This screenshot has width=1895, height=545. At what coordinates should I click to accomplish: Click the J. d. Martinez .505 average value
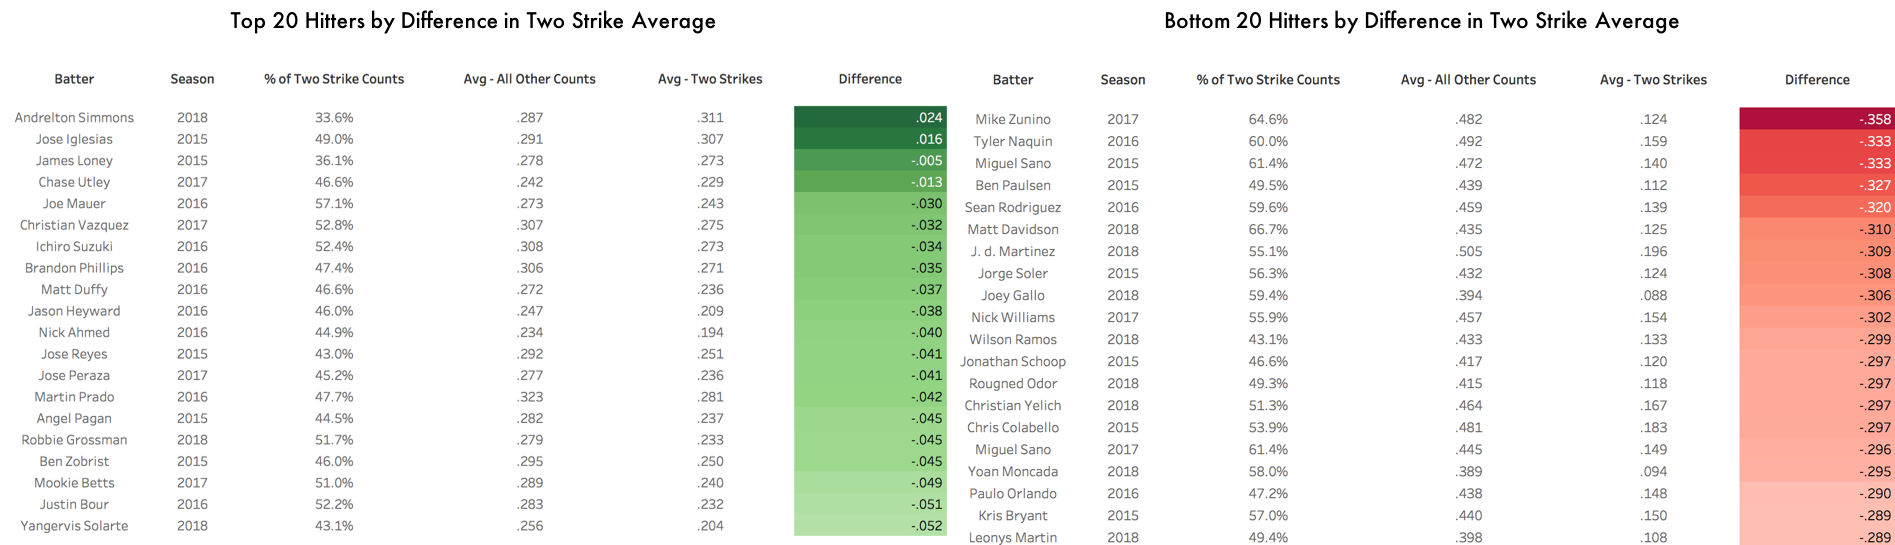coord(1468,252)
